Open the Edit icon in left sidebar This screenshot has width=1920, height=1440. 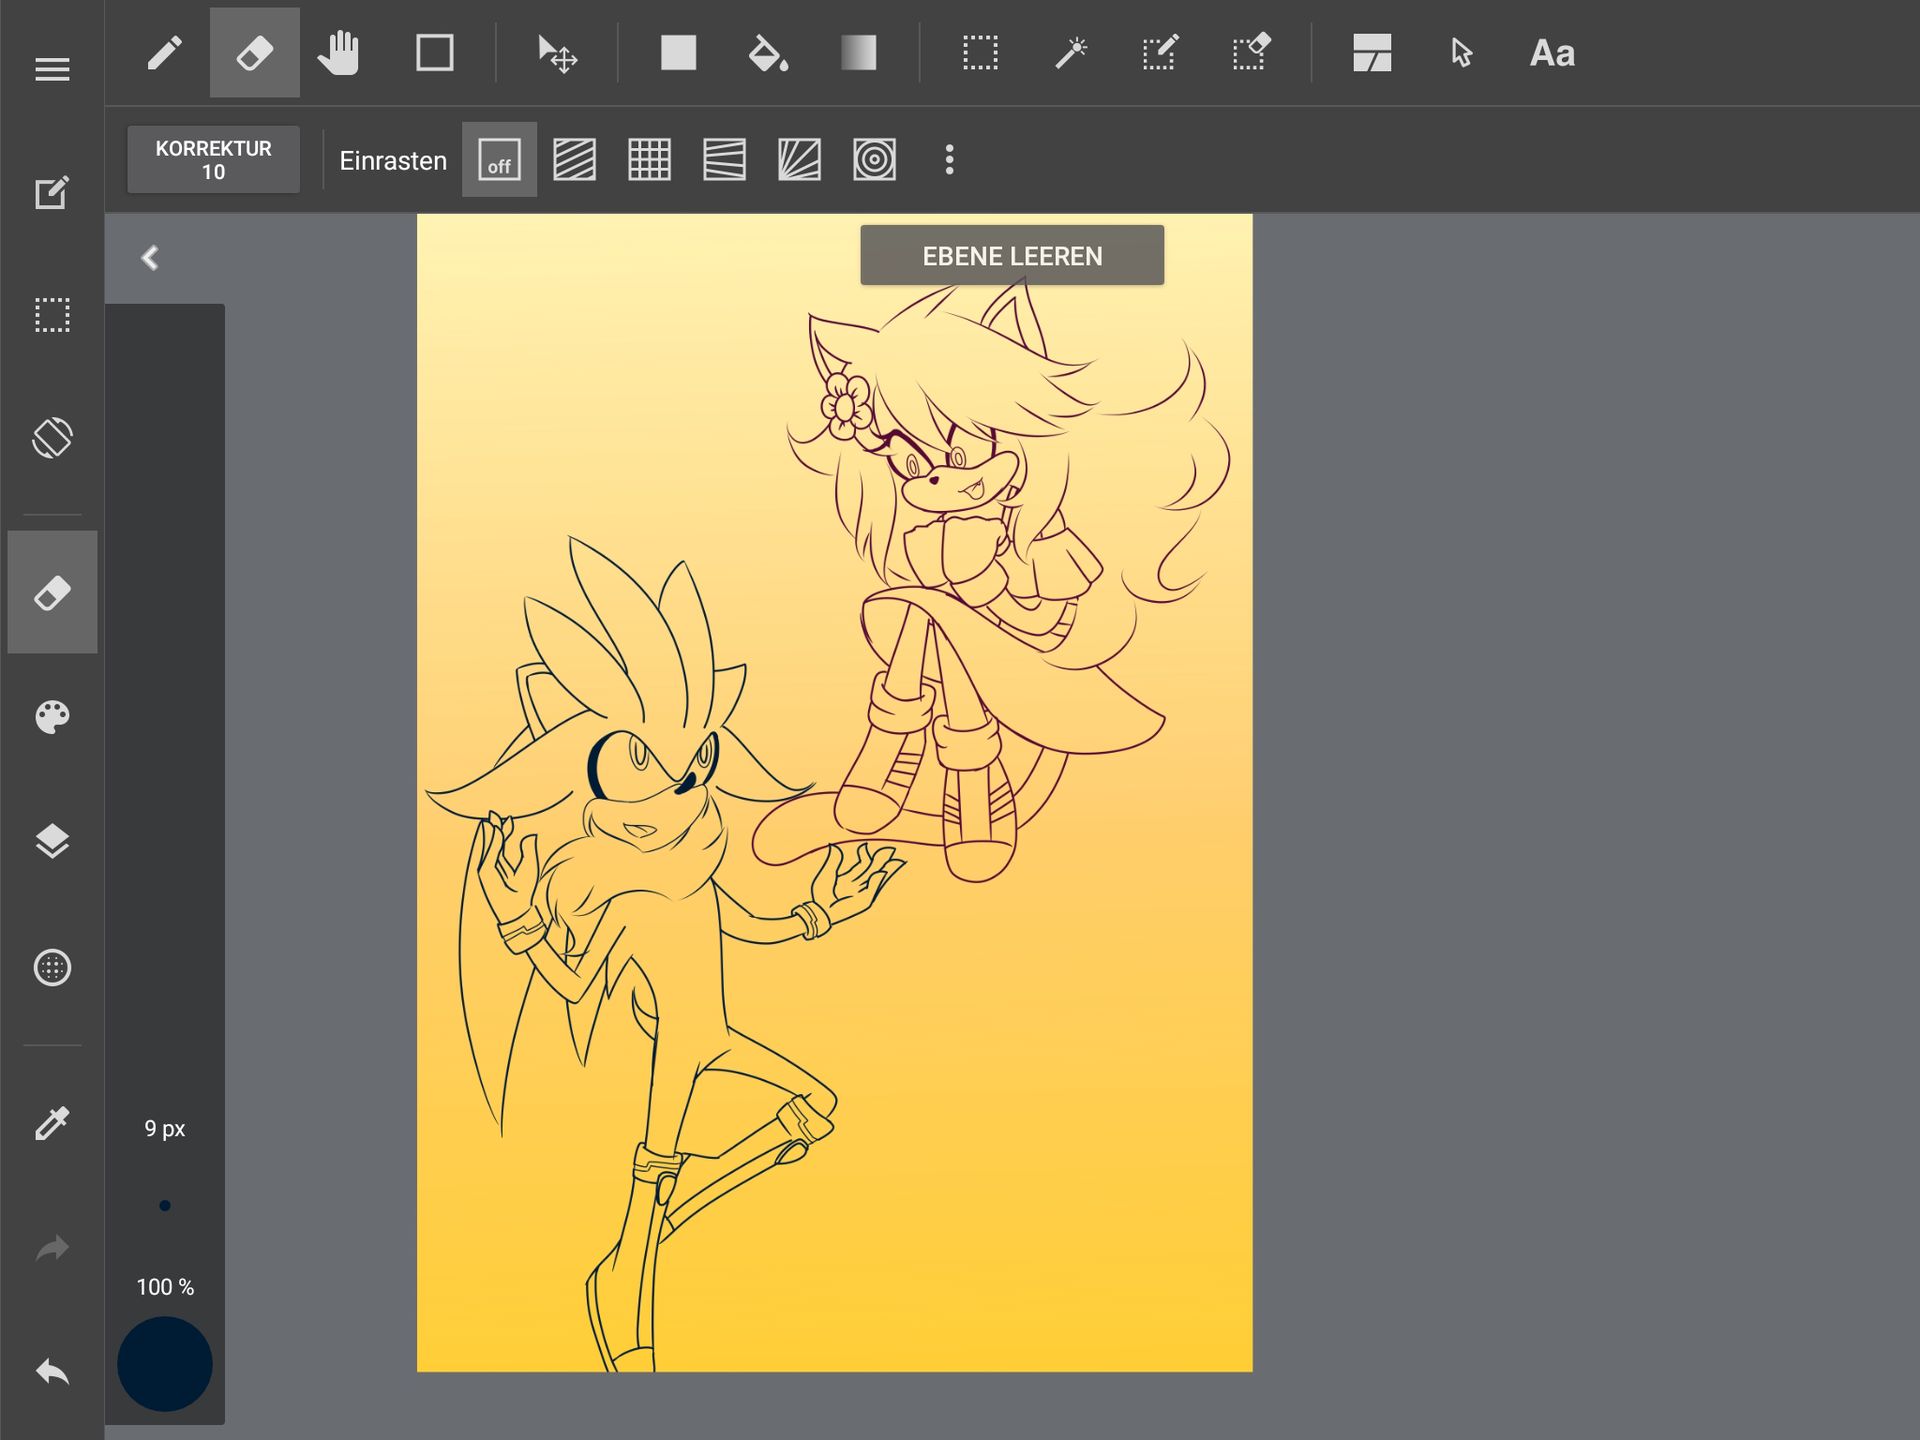tap(52, 192)
